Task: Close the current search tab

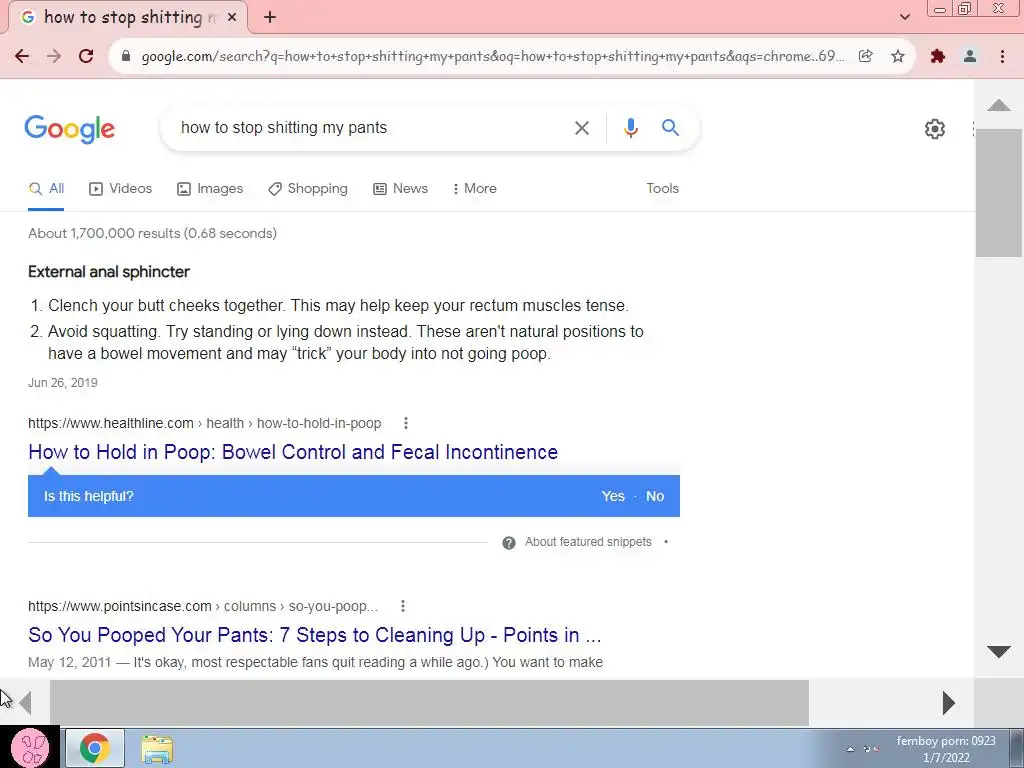Action: pyautogui.click(x=231, y=17)
